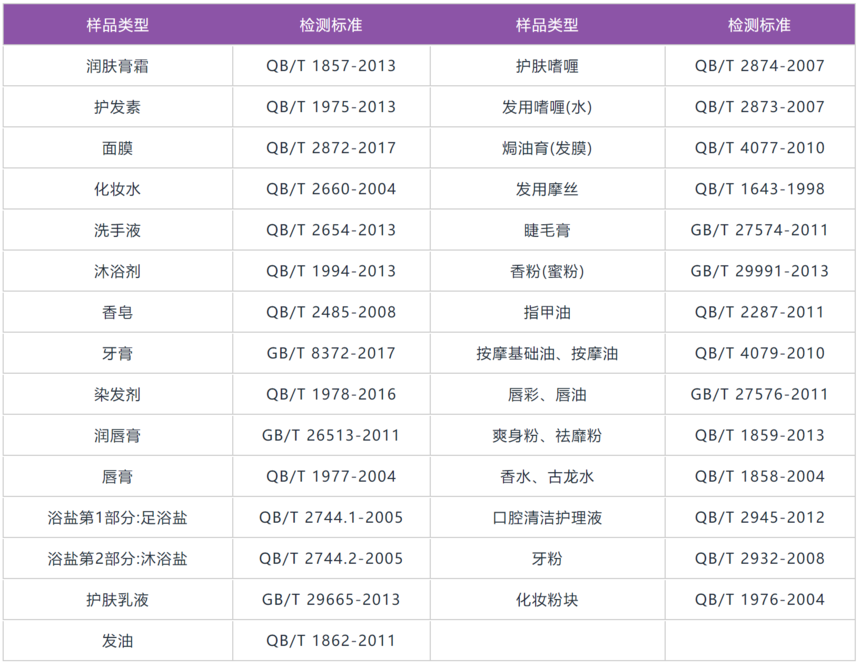Select the 染发剂 cell
This screenshot has width=860, height=668.
tap(117, 394)
